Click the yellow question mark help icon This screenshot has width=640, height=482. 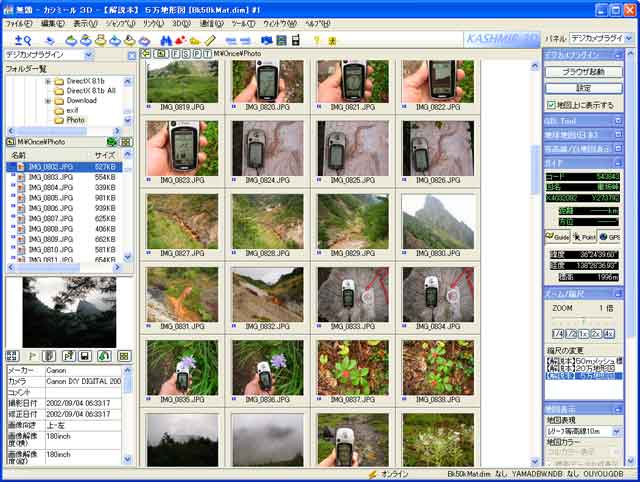point(316,40)
